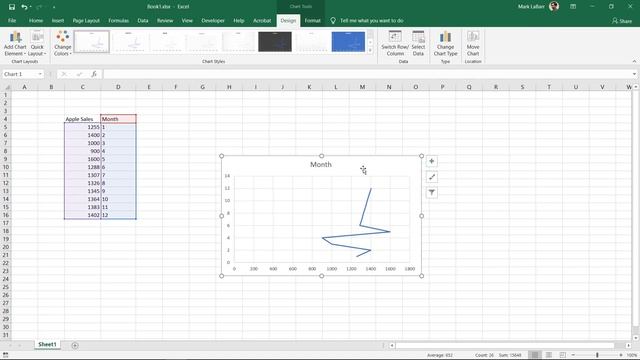Switch to Normal view icon
Screen dimensions: 640x360
[x=535, y=355]
